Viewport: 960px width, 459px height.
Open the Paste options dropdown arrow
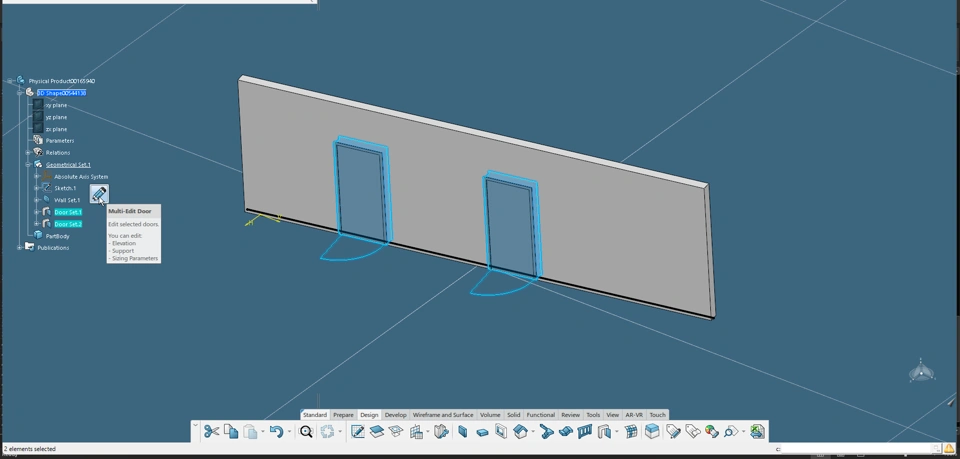pos(263,431)
